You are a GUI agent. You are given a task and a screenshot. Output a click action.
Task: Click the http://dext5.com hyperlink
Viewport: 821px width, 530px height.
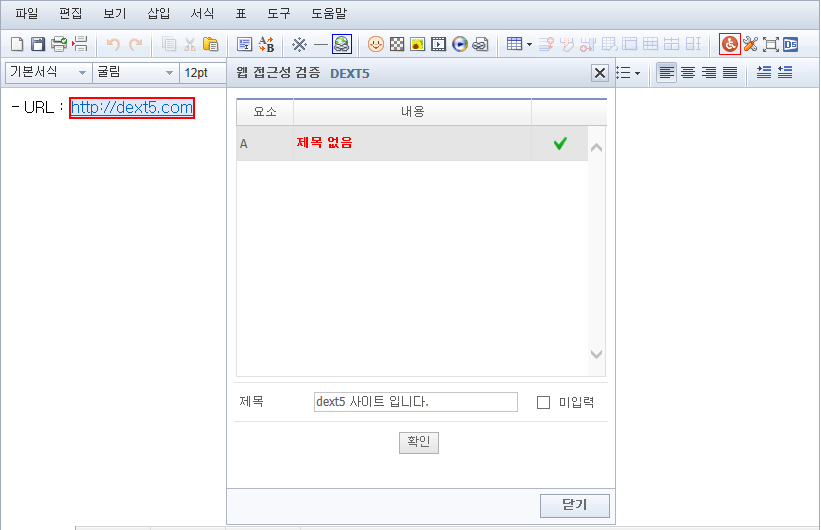[x=132, y=108]
